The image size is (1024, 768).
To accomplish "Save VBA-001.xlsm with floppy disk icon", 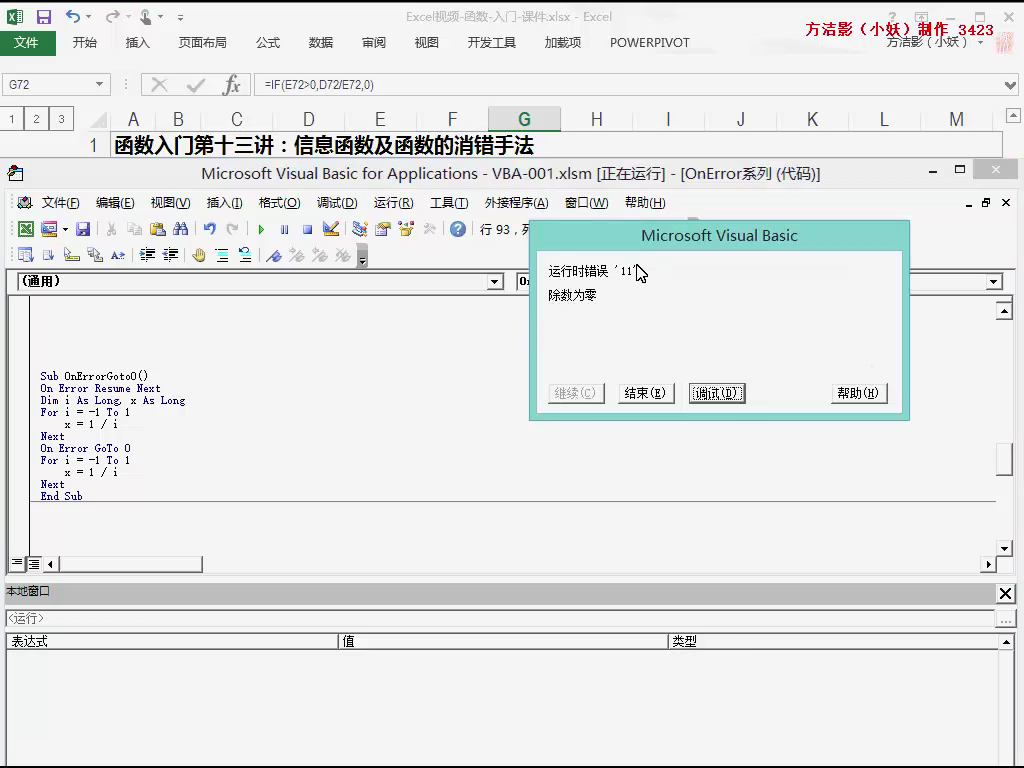I will click(83, 229).
